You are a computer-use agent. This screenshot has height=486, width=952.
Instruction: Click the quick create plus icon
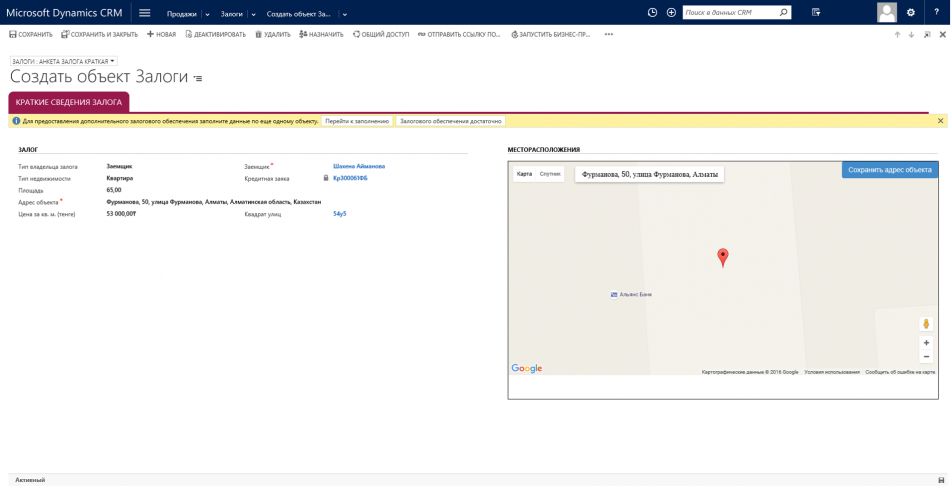pos(671,13)
